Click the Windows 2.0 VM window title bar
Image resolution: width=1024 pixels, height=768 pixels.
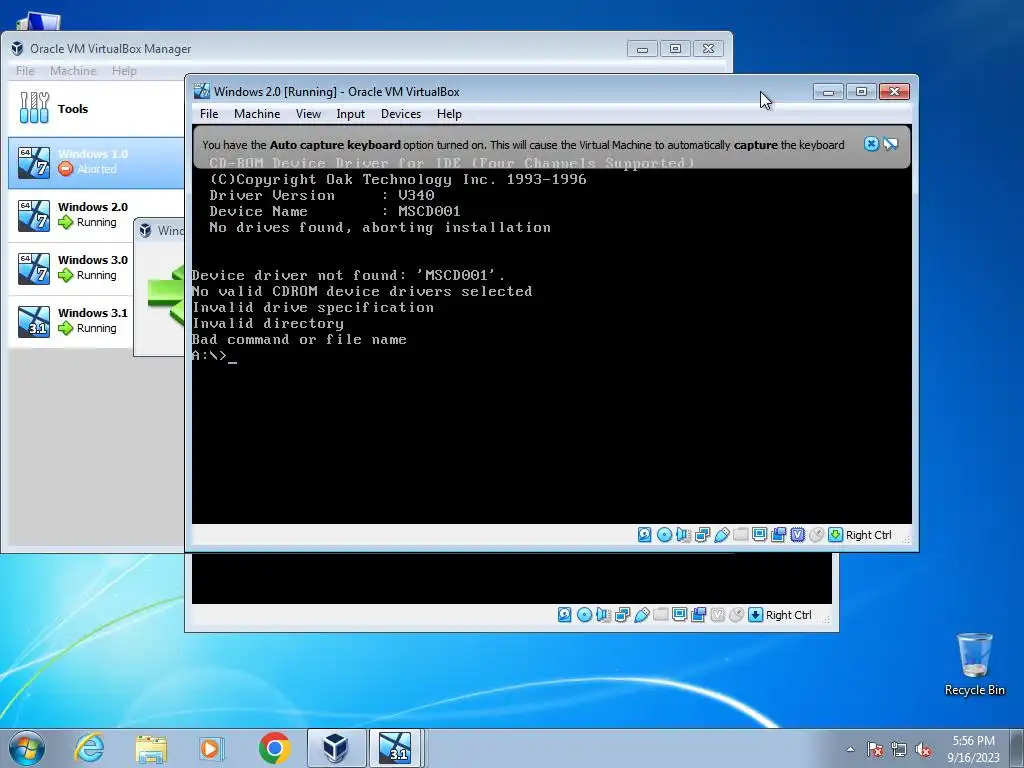tap(503, 91)
